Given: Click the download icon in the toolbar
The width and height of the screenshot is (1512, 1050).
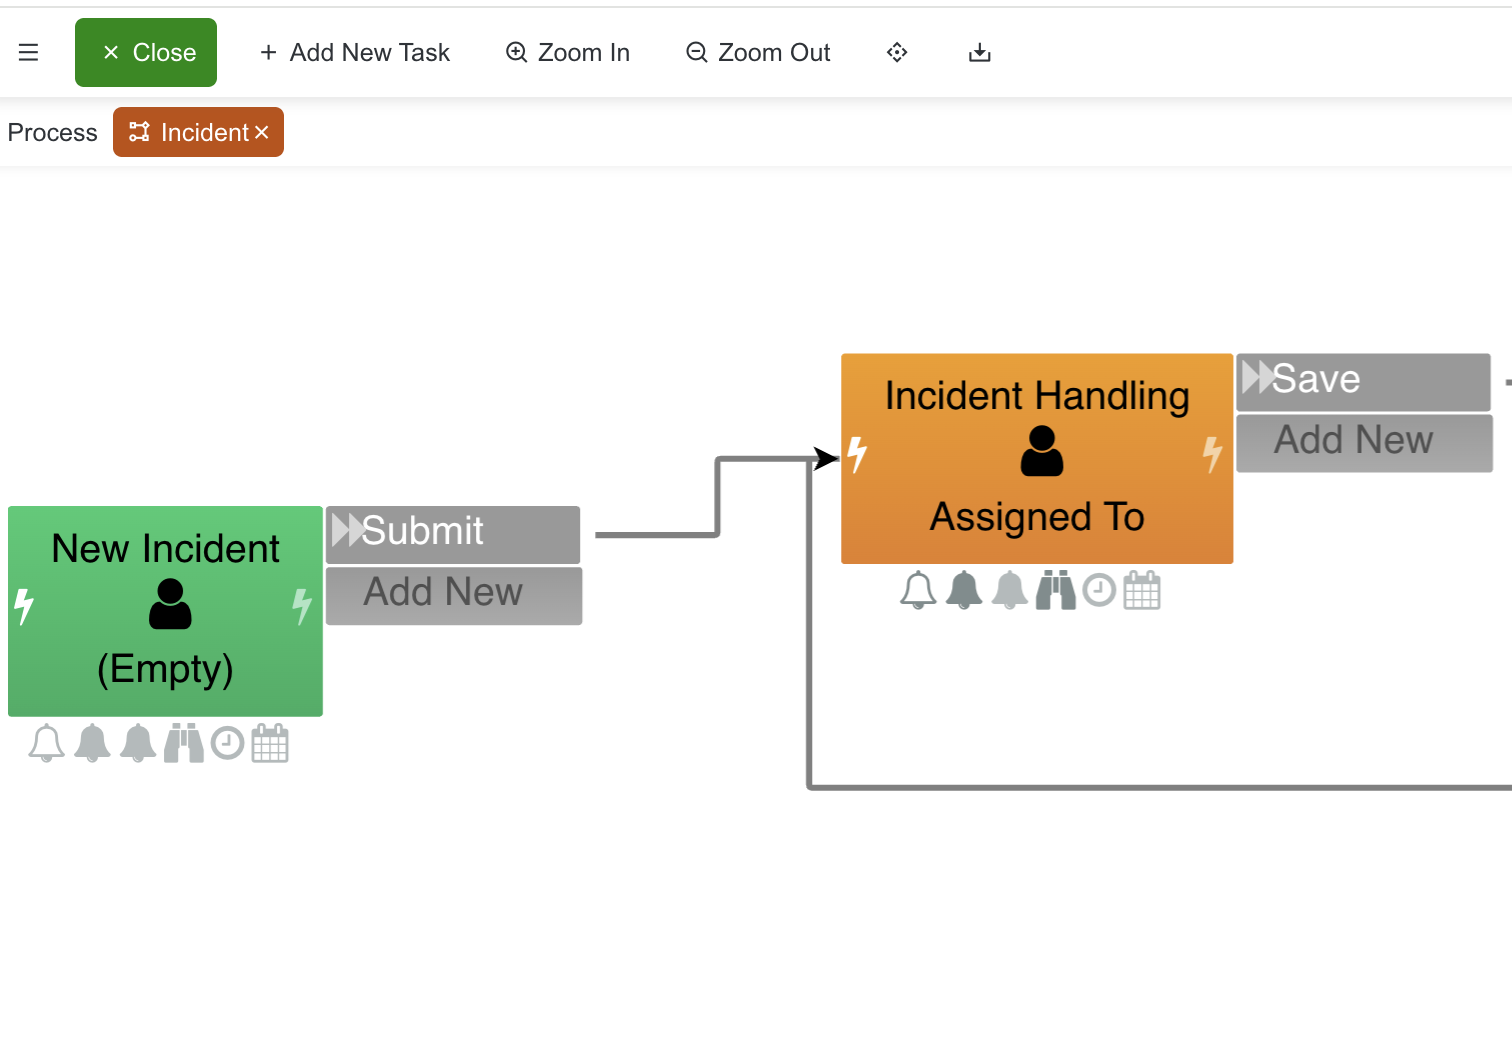Looking at the screenshot, I should pyautogui.click(x=979, y=52).
